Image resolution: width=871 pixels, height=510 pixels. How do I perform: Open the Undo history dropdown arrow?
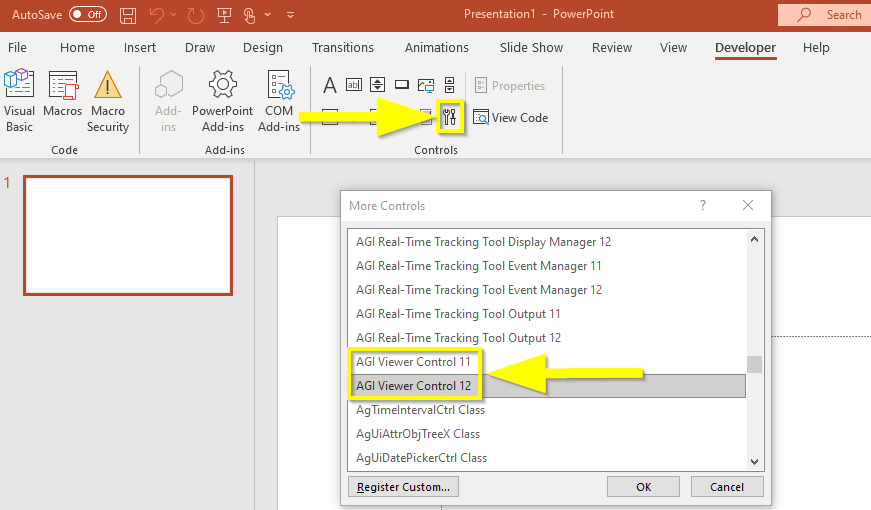(x=173, y=15)
